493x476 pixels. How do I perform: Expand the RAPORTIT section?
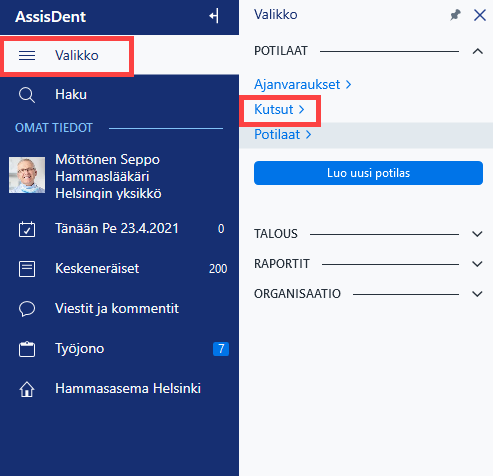pyautogui.click(x=477, y=264)
